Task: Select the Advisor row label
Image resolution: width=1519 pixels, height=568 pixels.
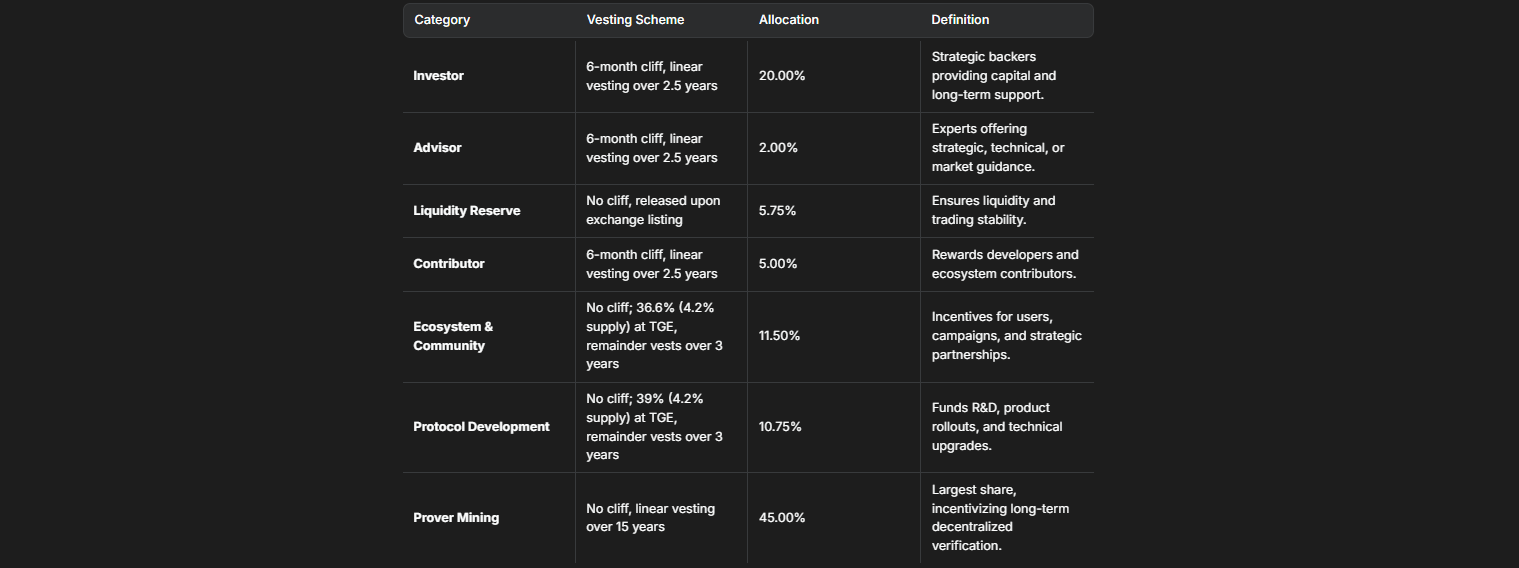Action: pyautogui.click(x=438, y=148)
